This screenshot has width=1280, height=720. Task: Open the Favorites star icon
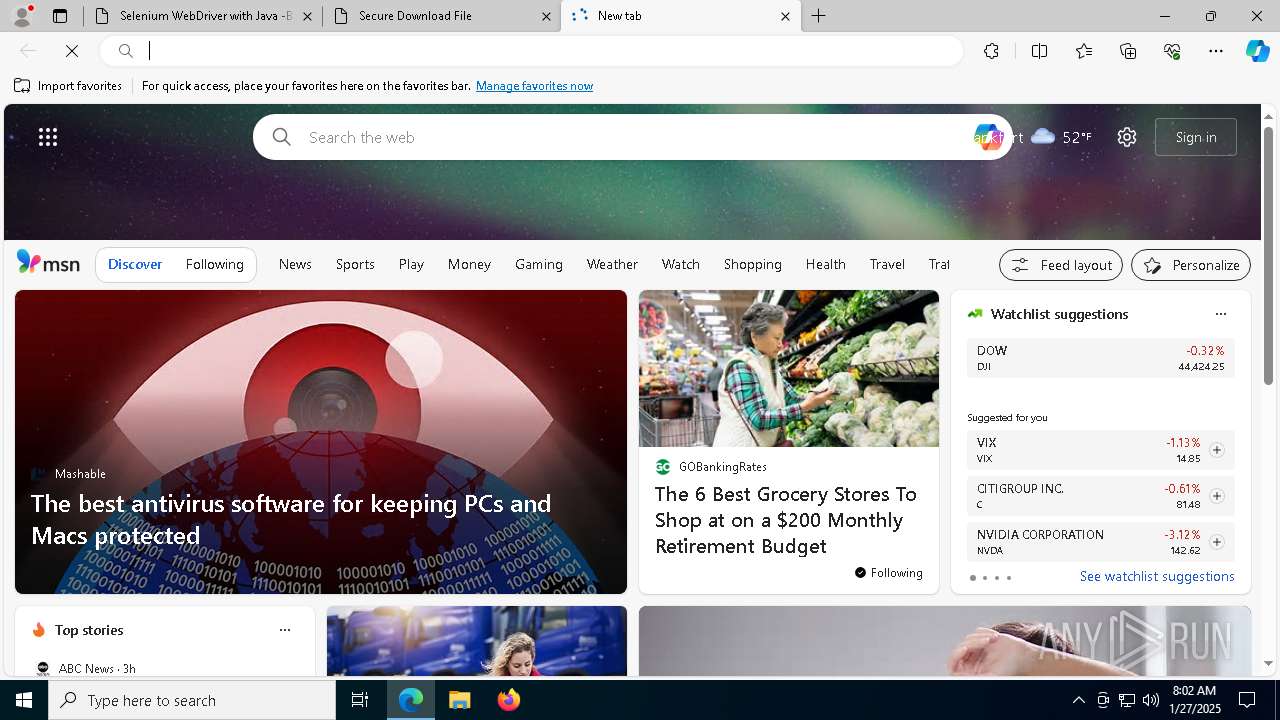[x=1084, y=51]
